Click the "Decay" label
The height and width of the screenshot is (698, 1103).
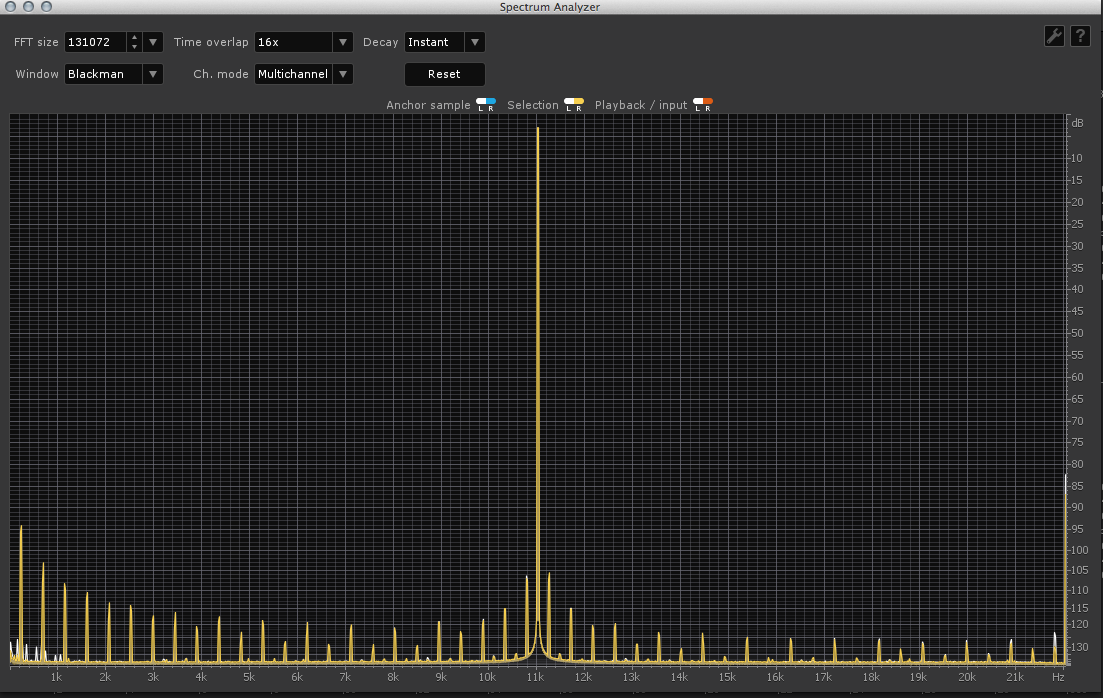(x=381, y=42)
